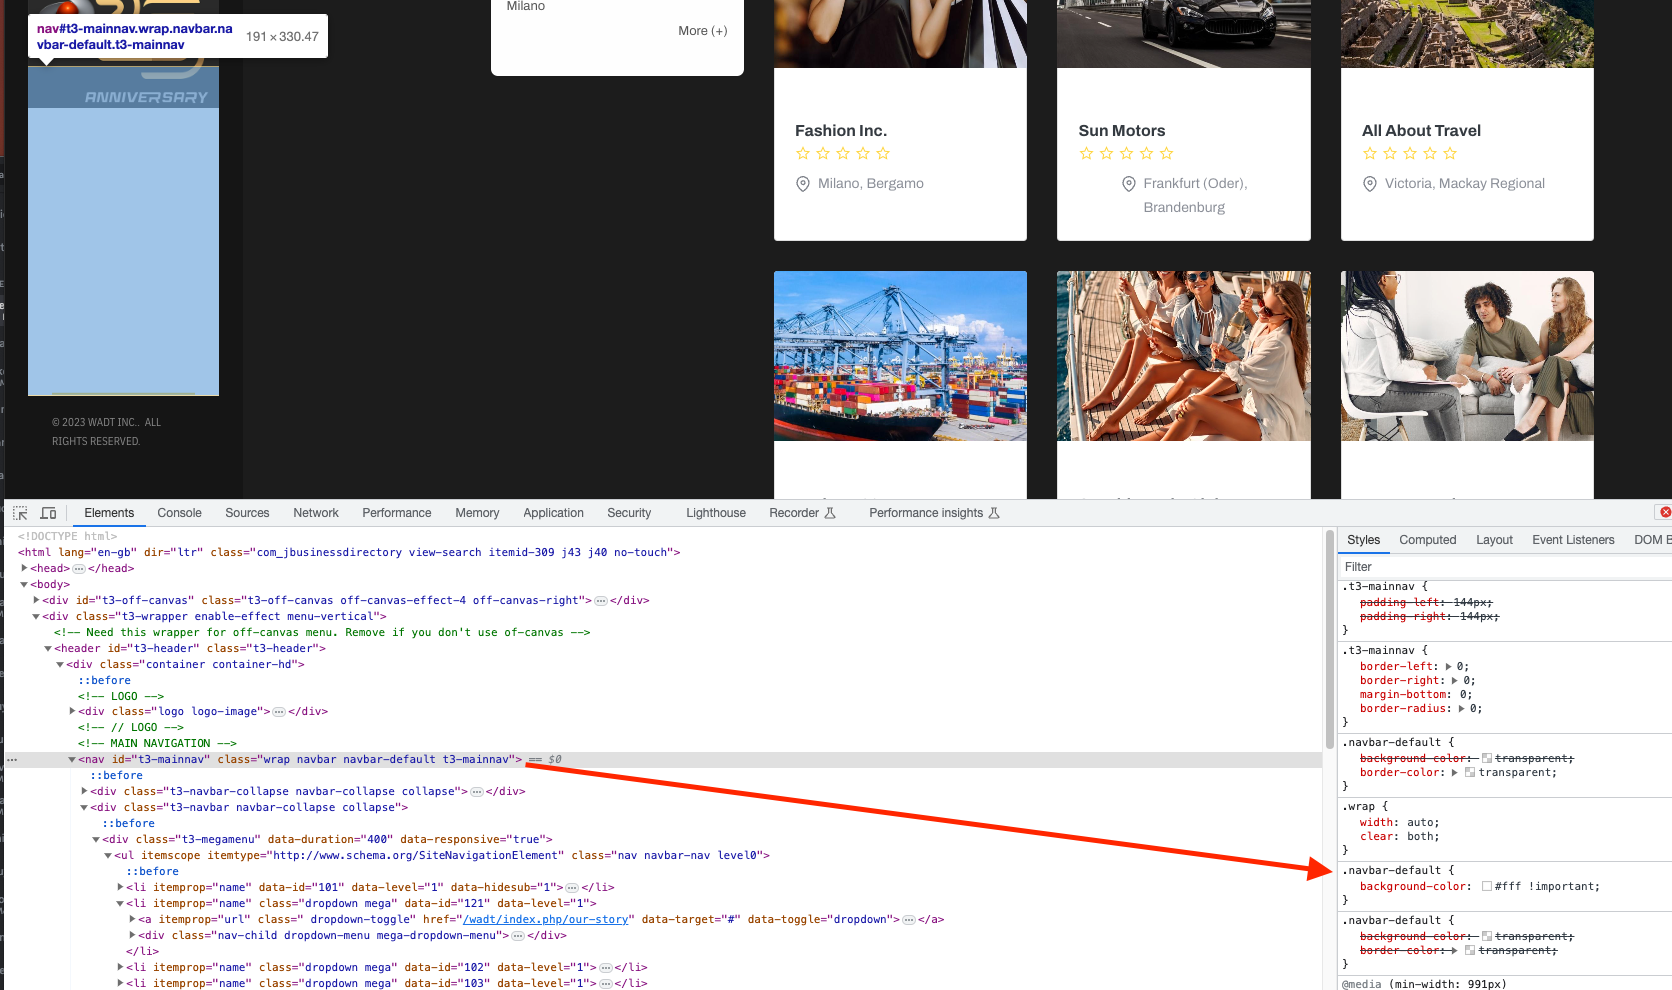Open the All About Travel listing title

point(1421,131)
